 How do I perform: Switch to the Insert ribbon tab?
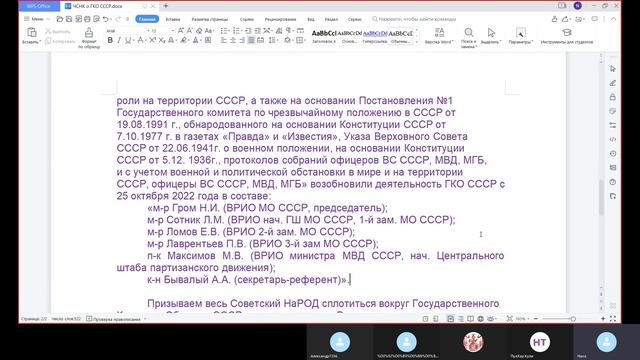pyautogui.click(x=173, y=19)
